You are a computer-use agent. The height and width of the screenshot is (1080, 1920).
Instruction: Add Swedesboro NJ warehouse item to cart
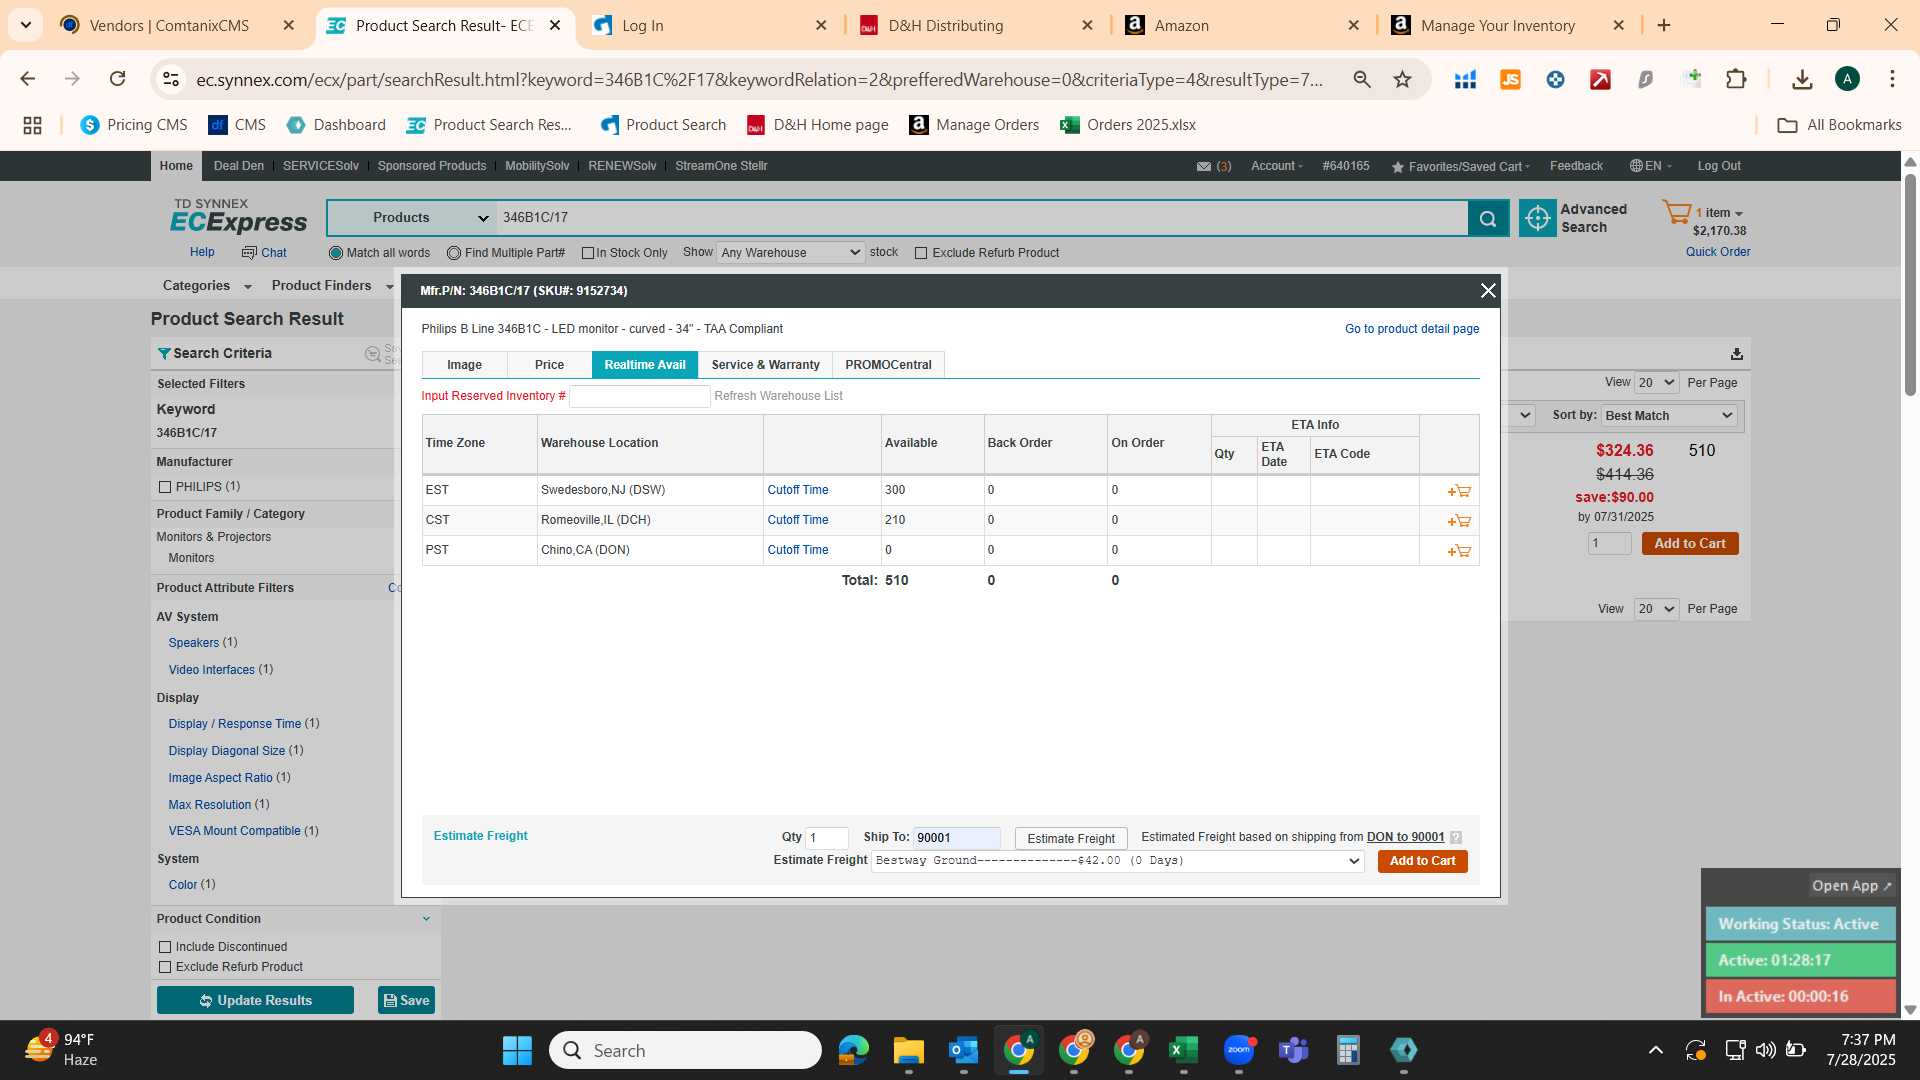(1459, 491)
